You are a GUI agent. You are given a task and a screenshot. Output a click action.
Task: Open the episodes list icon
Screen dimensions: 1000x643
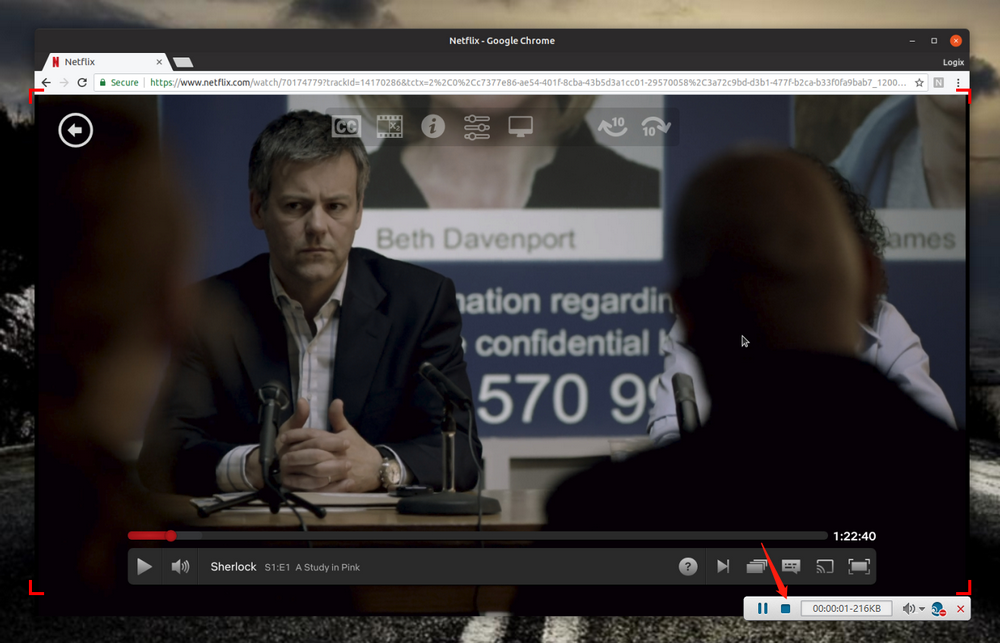[756, 566]
